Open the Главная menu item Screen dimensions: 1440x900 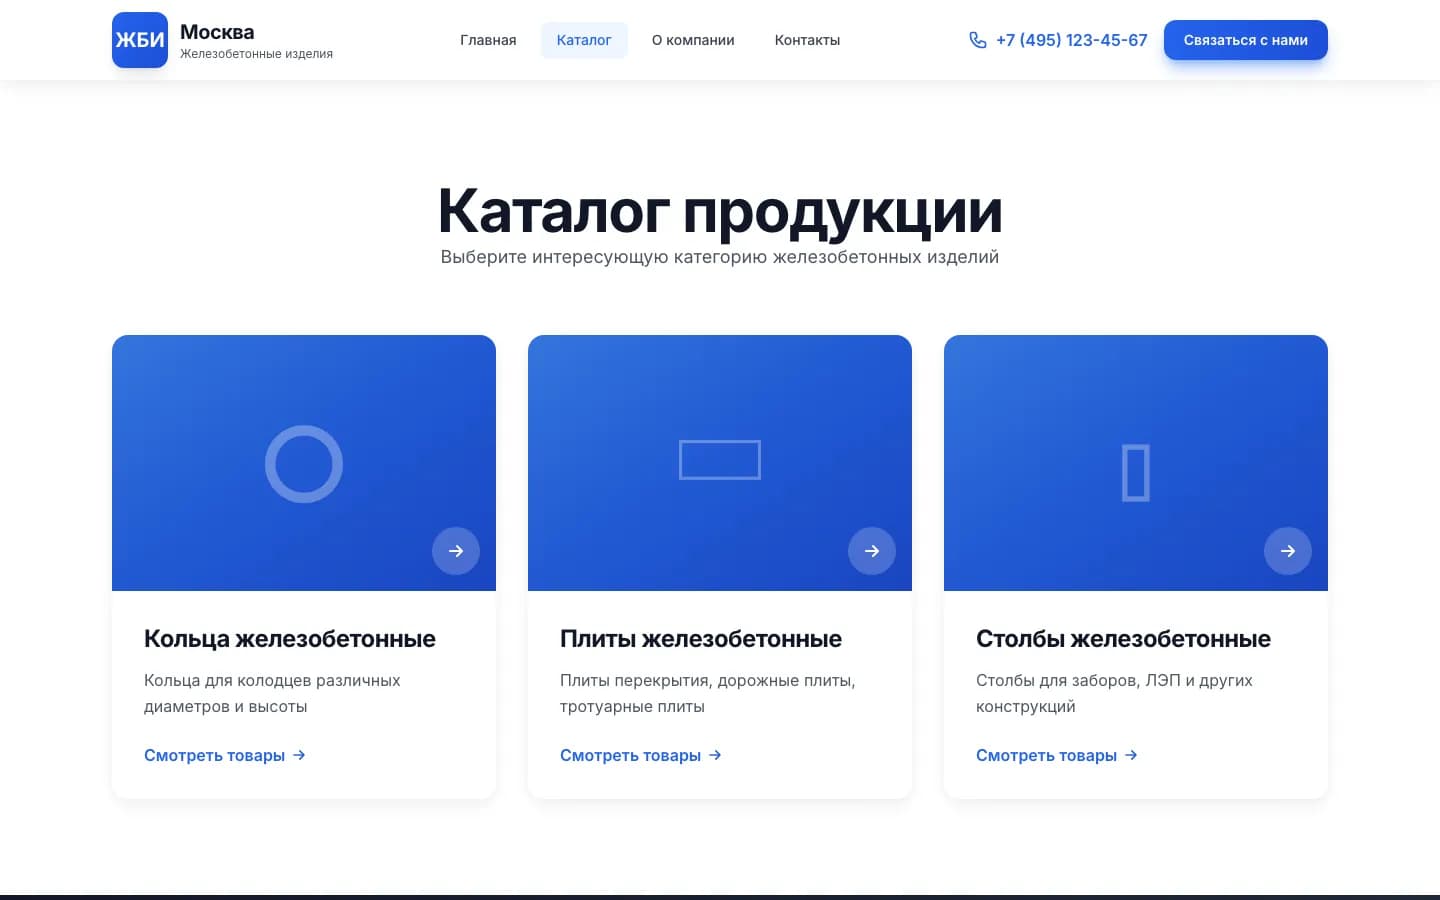click(488, 40)
